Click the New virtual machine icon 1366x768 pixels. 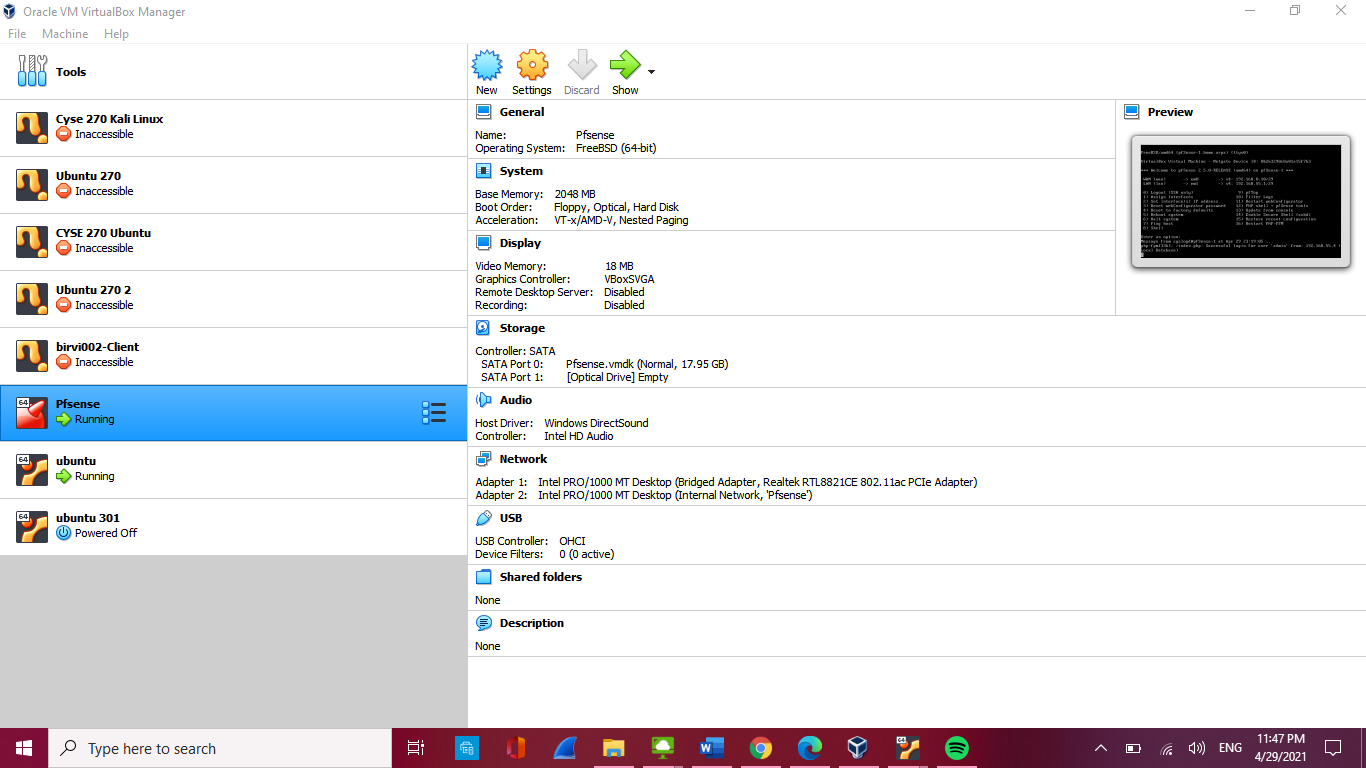pyautogui.click(x=487, y=66)
